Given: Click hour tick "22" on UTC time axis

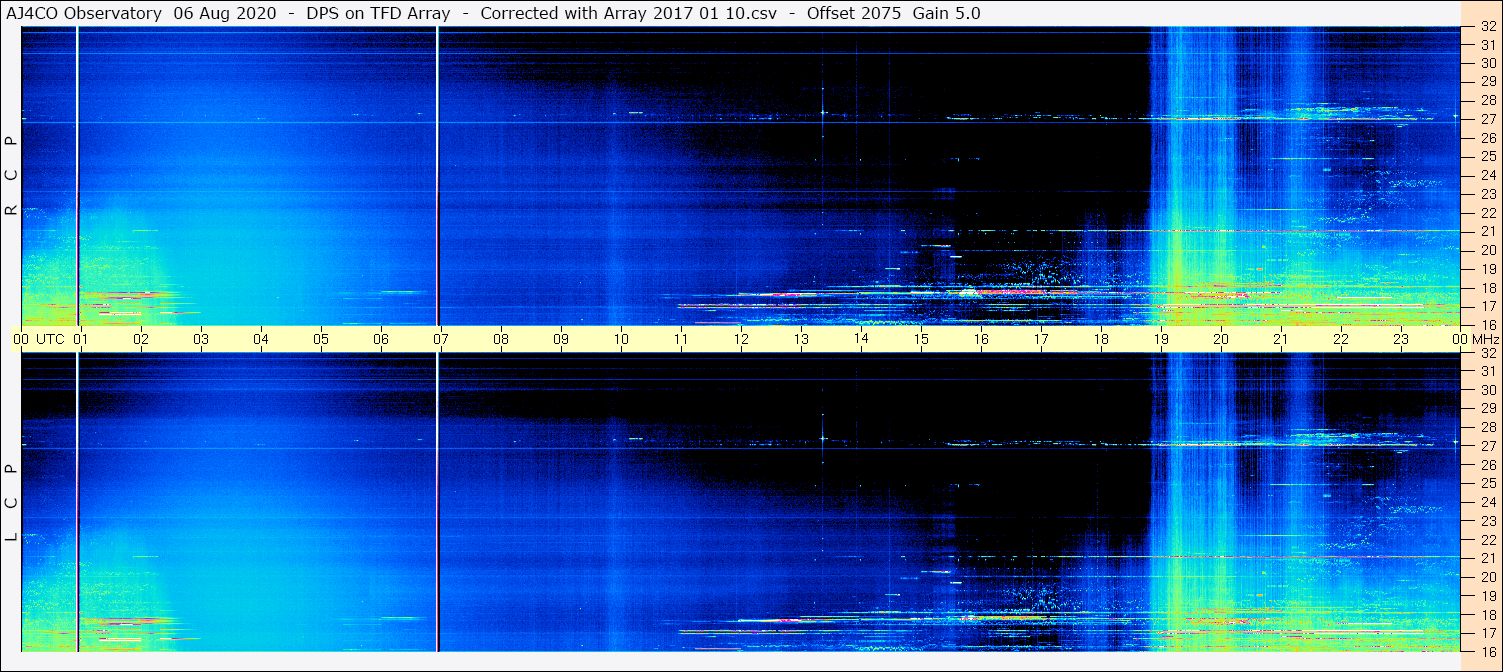Looking at the screenshot, I should point(1341,339).
